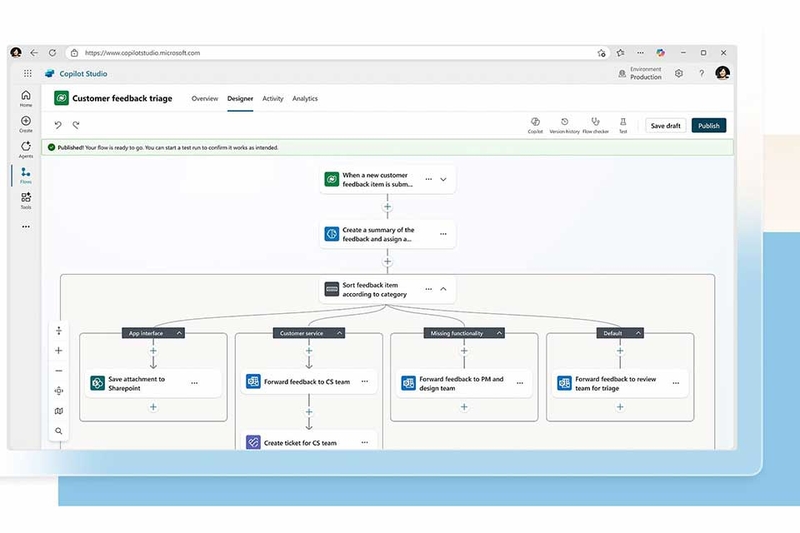Go to Agents in sidebar

click(26, 149)
